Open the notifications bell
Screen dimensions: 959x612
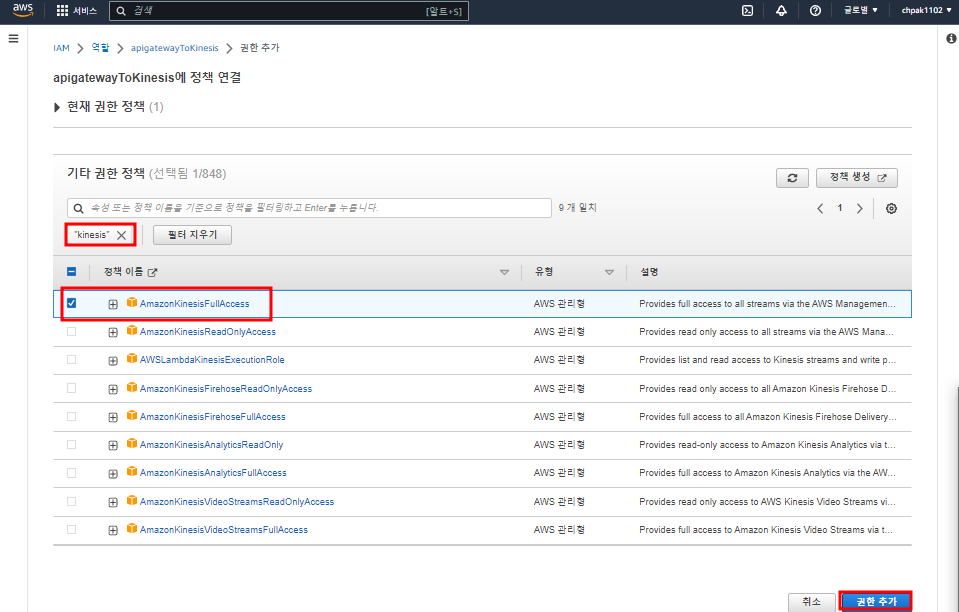coord(781,10)
